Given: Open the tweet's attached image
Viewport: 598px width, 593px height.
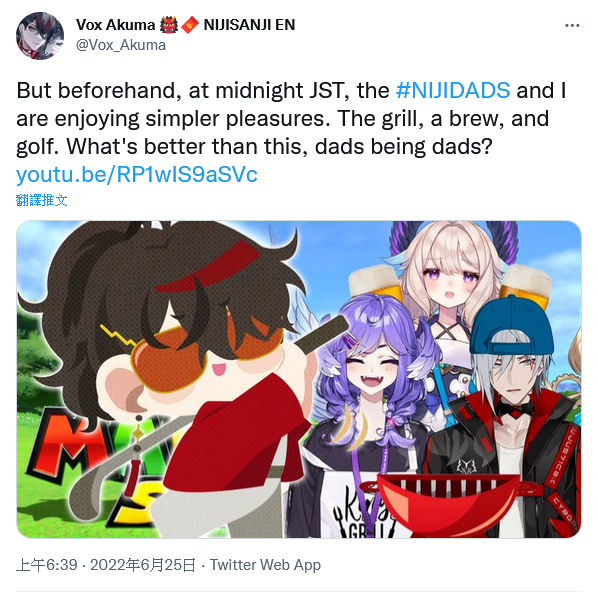Looking at the screenshot, I should click(299, 379).
